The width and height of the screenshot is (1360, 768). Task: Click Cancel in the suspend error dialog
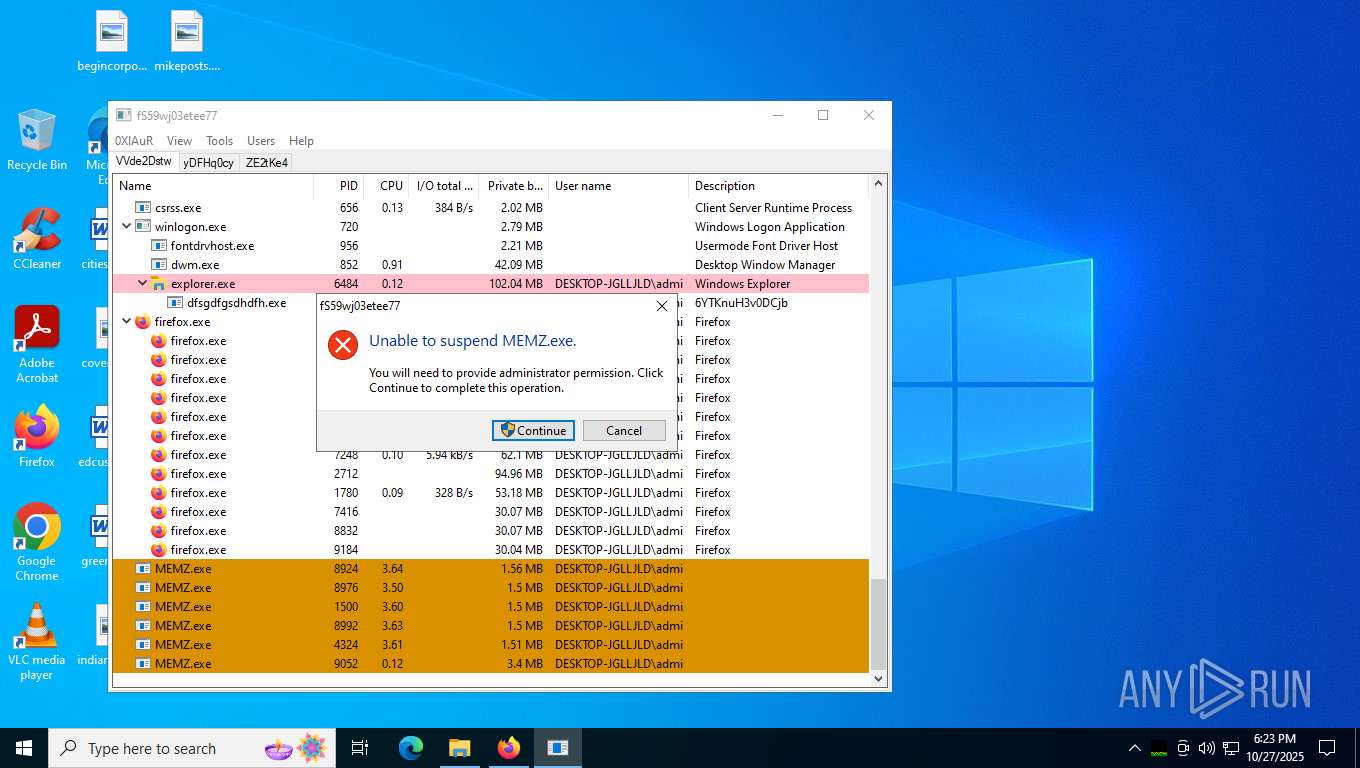tap(624, 430)
